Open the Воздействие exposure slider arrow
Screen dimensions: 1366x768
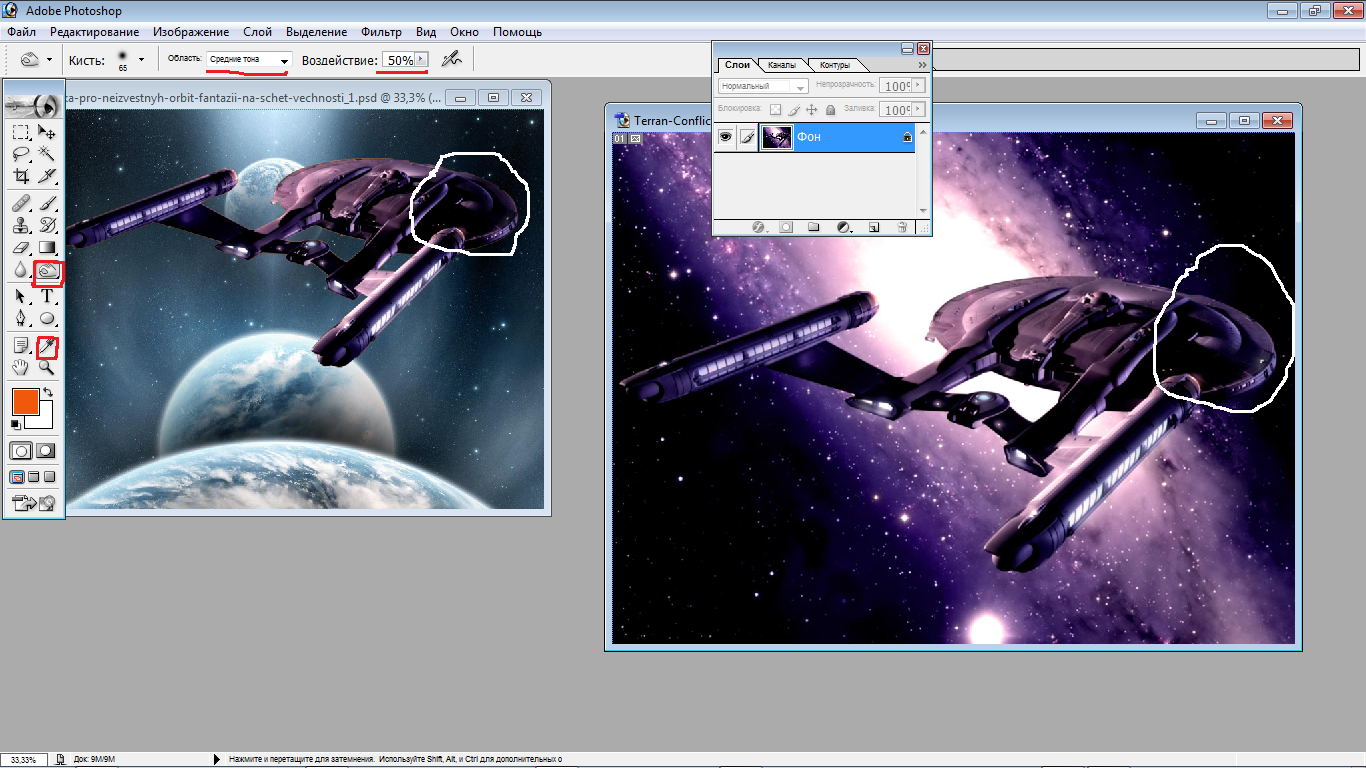pos(421,60)
